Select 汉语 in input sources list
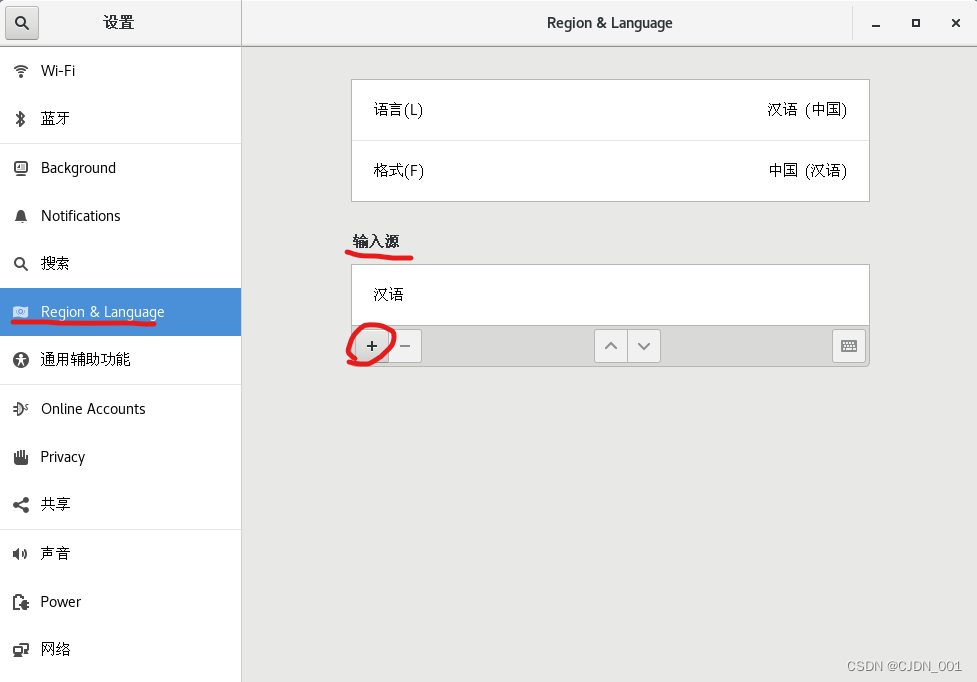Screen dimensions: 977x682 click(x=610, y=295)
